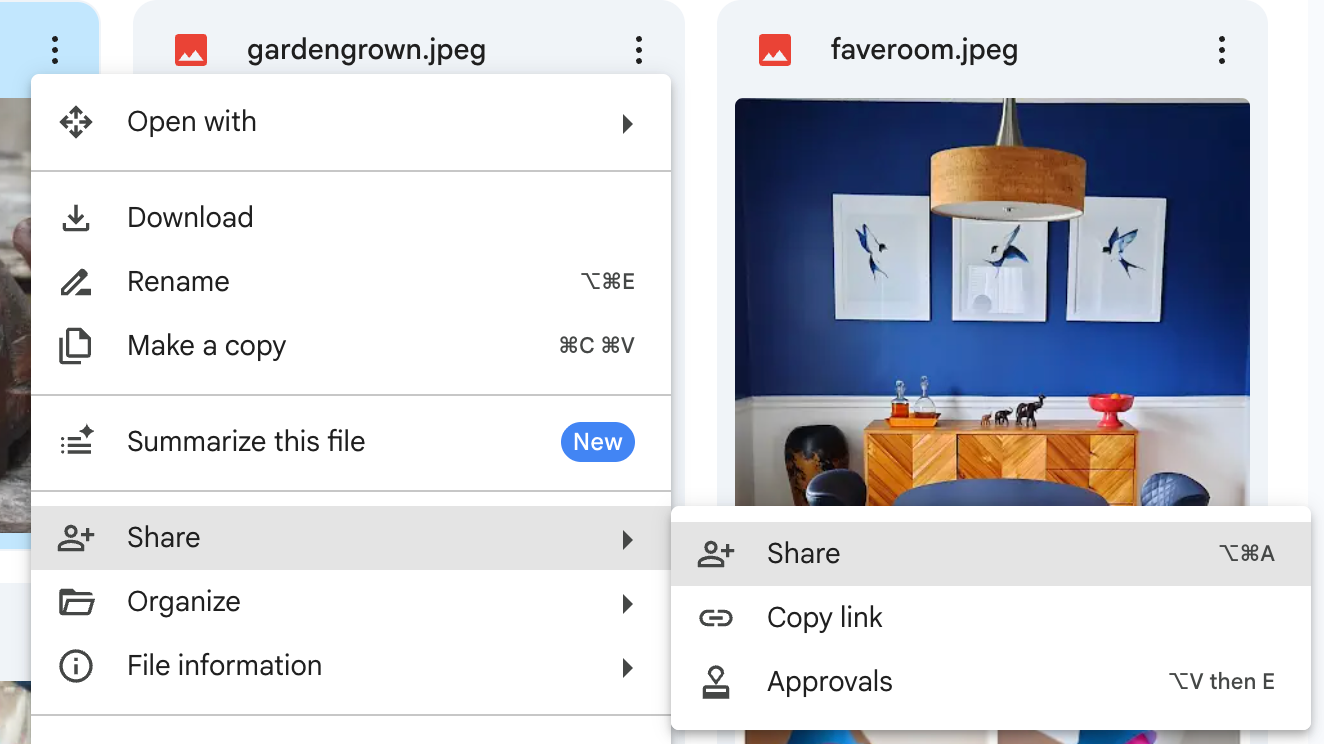Click the Organize folder icon
1324x744 pixels.
click(x=76, y=602)
